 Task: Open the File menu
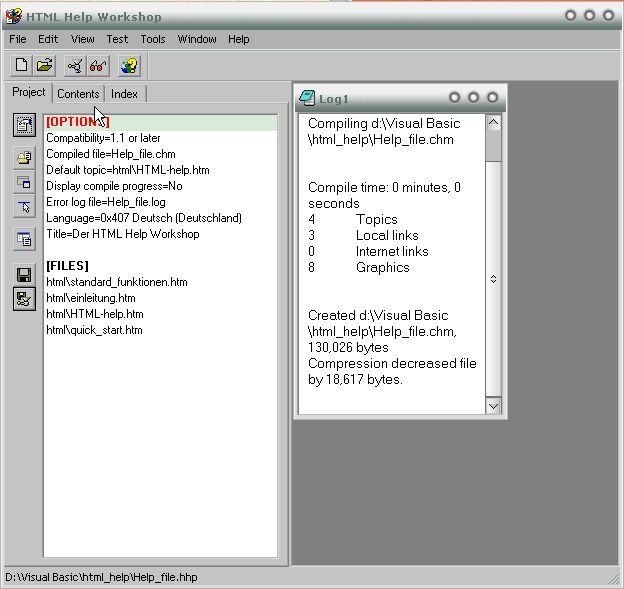18,39
